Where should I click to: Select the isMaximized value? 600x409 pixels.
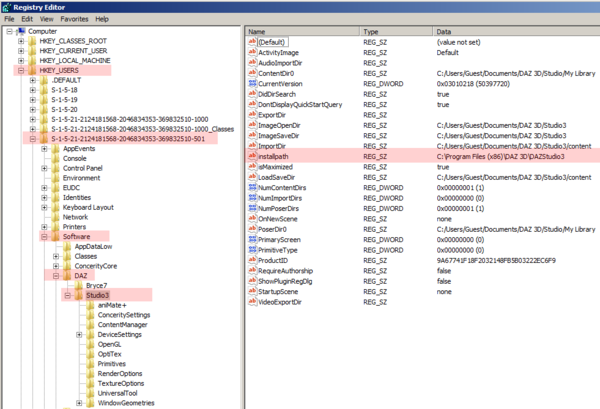(x=275, y=167)
